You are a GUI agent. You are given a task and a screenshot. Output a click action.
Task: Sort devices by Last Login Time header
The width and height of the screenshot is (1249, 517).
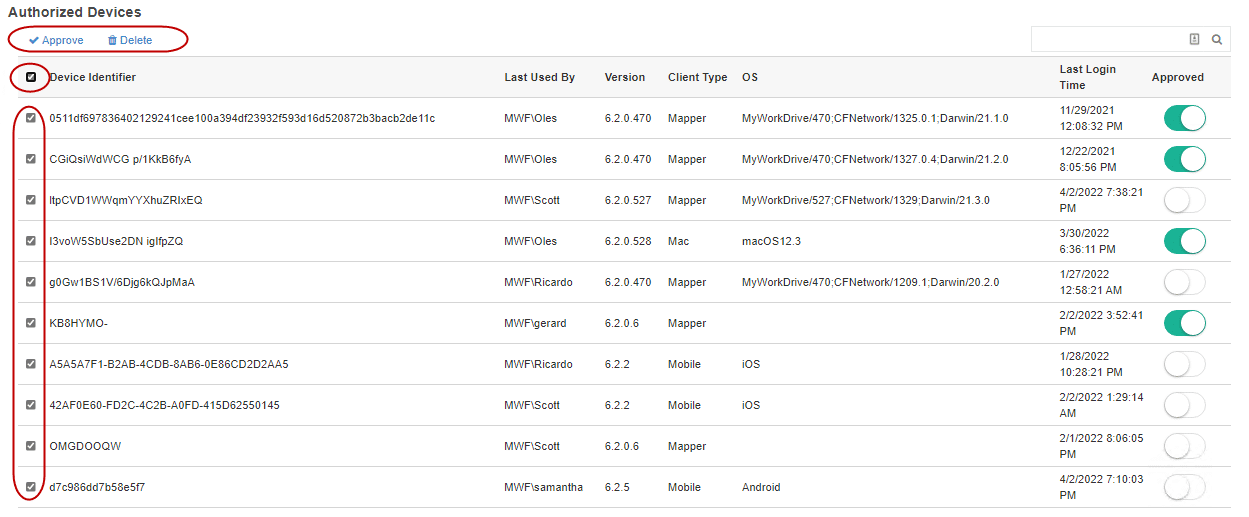1087,77
